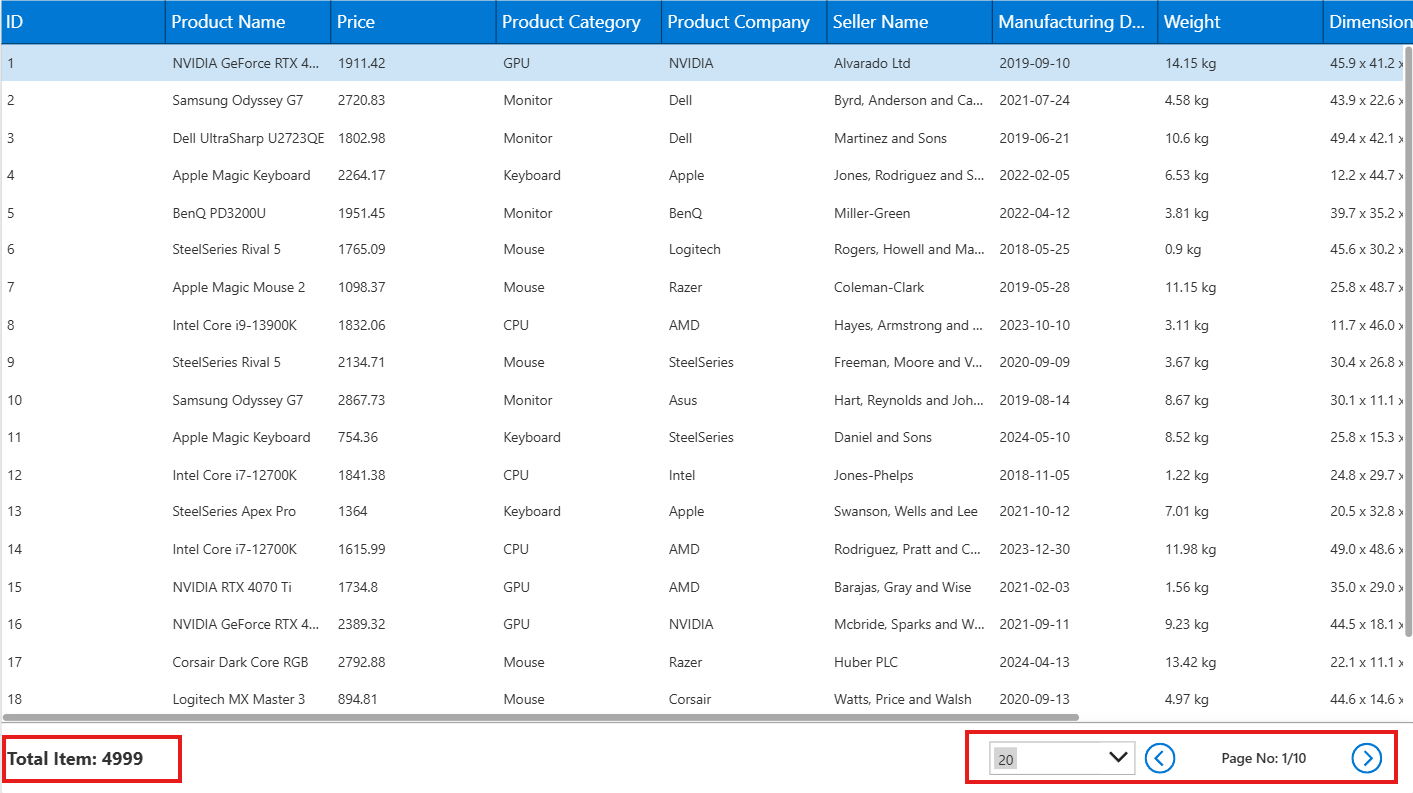
Task: Click the Page No: 1/10 label
Action: [1263, 758]
